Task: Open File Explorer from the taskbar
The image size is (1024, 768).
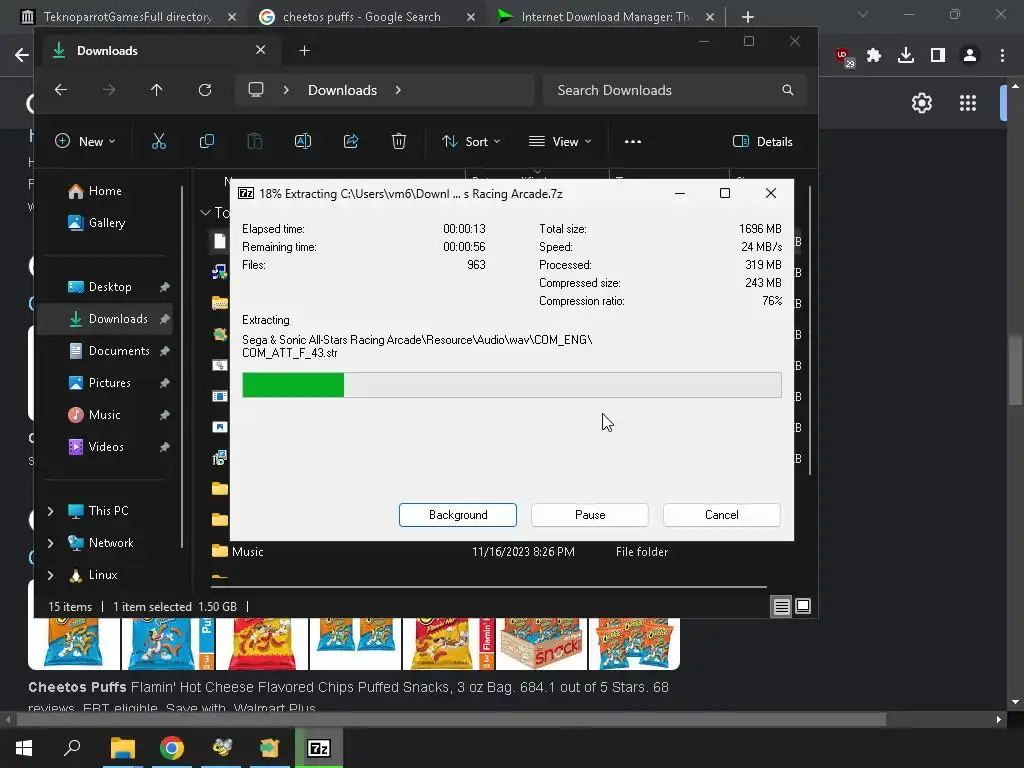Action: click(122, 748)
